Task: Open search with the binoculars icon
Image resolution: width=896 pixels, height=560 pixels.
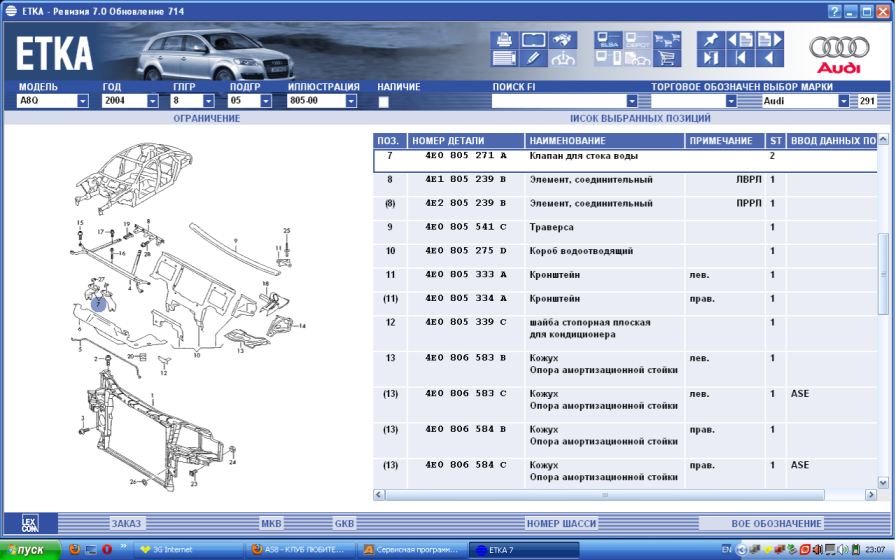Action: [564, 40]
